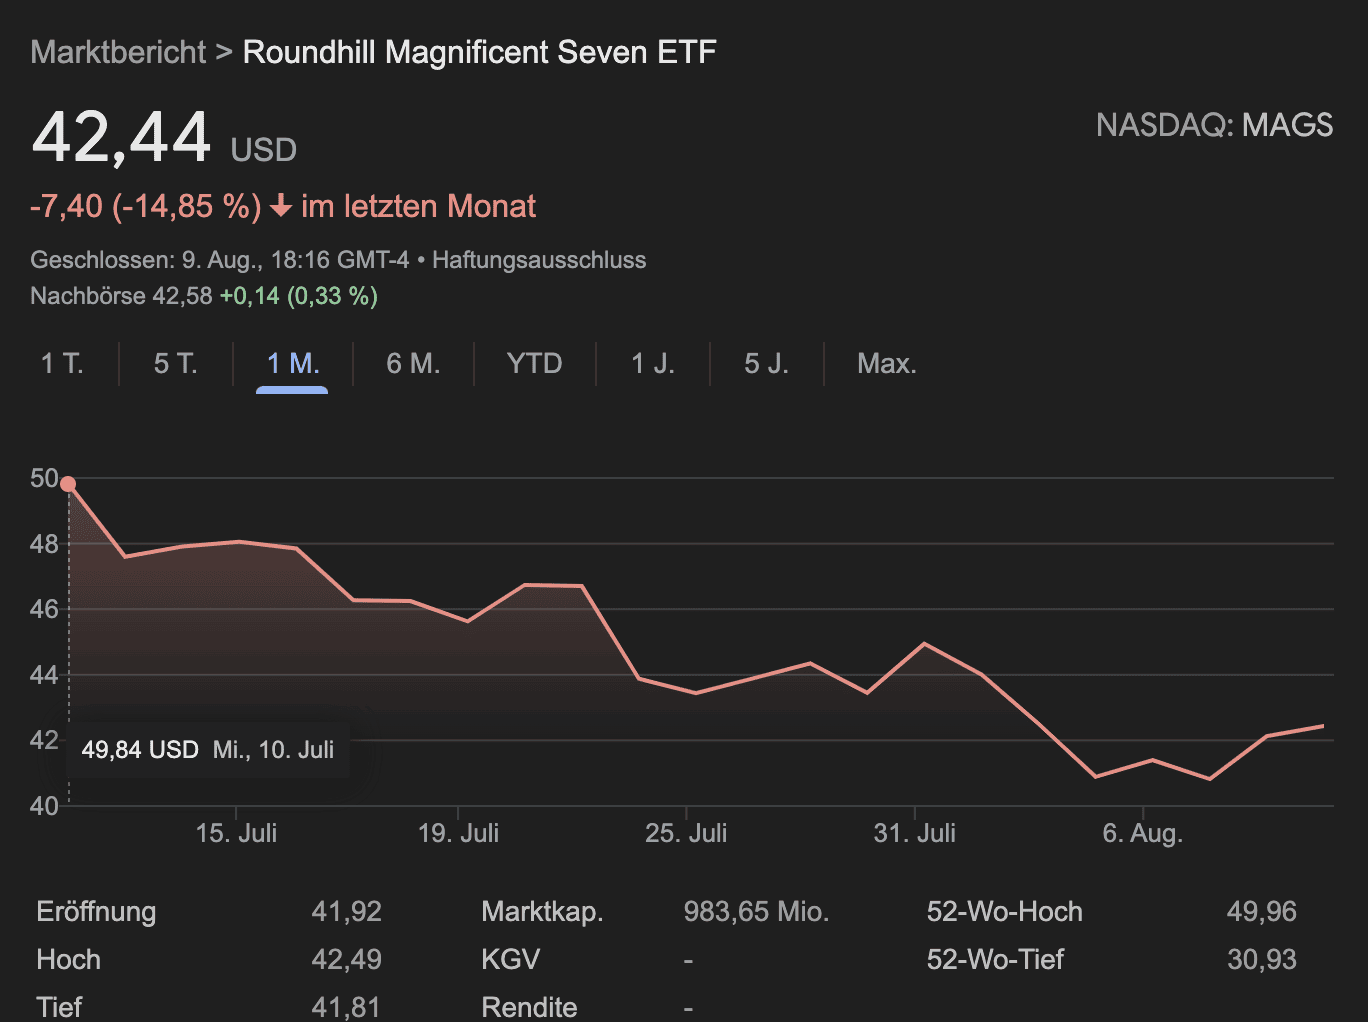
Task: Click the highlighted data point on 10. Juli
Action: (68, 484)
